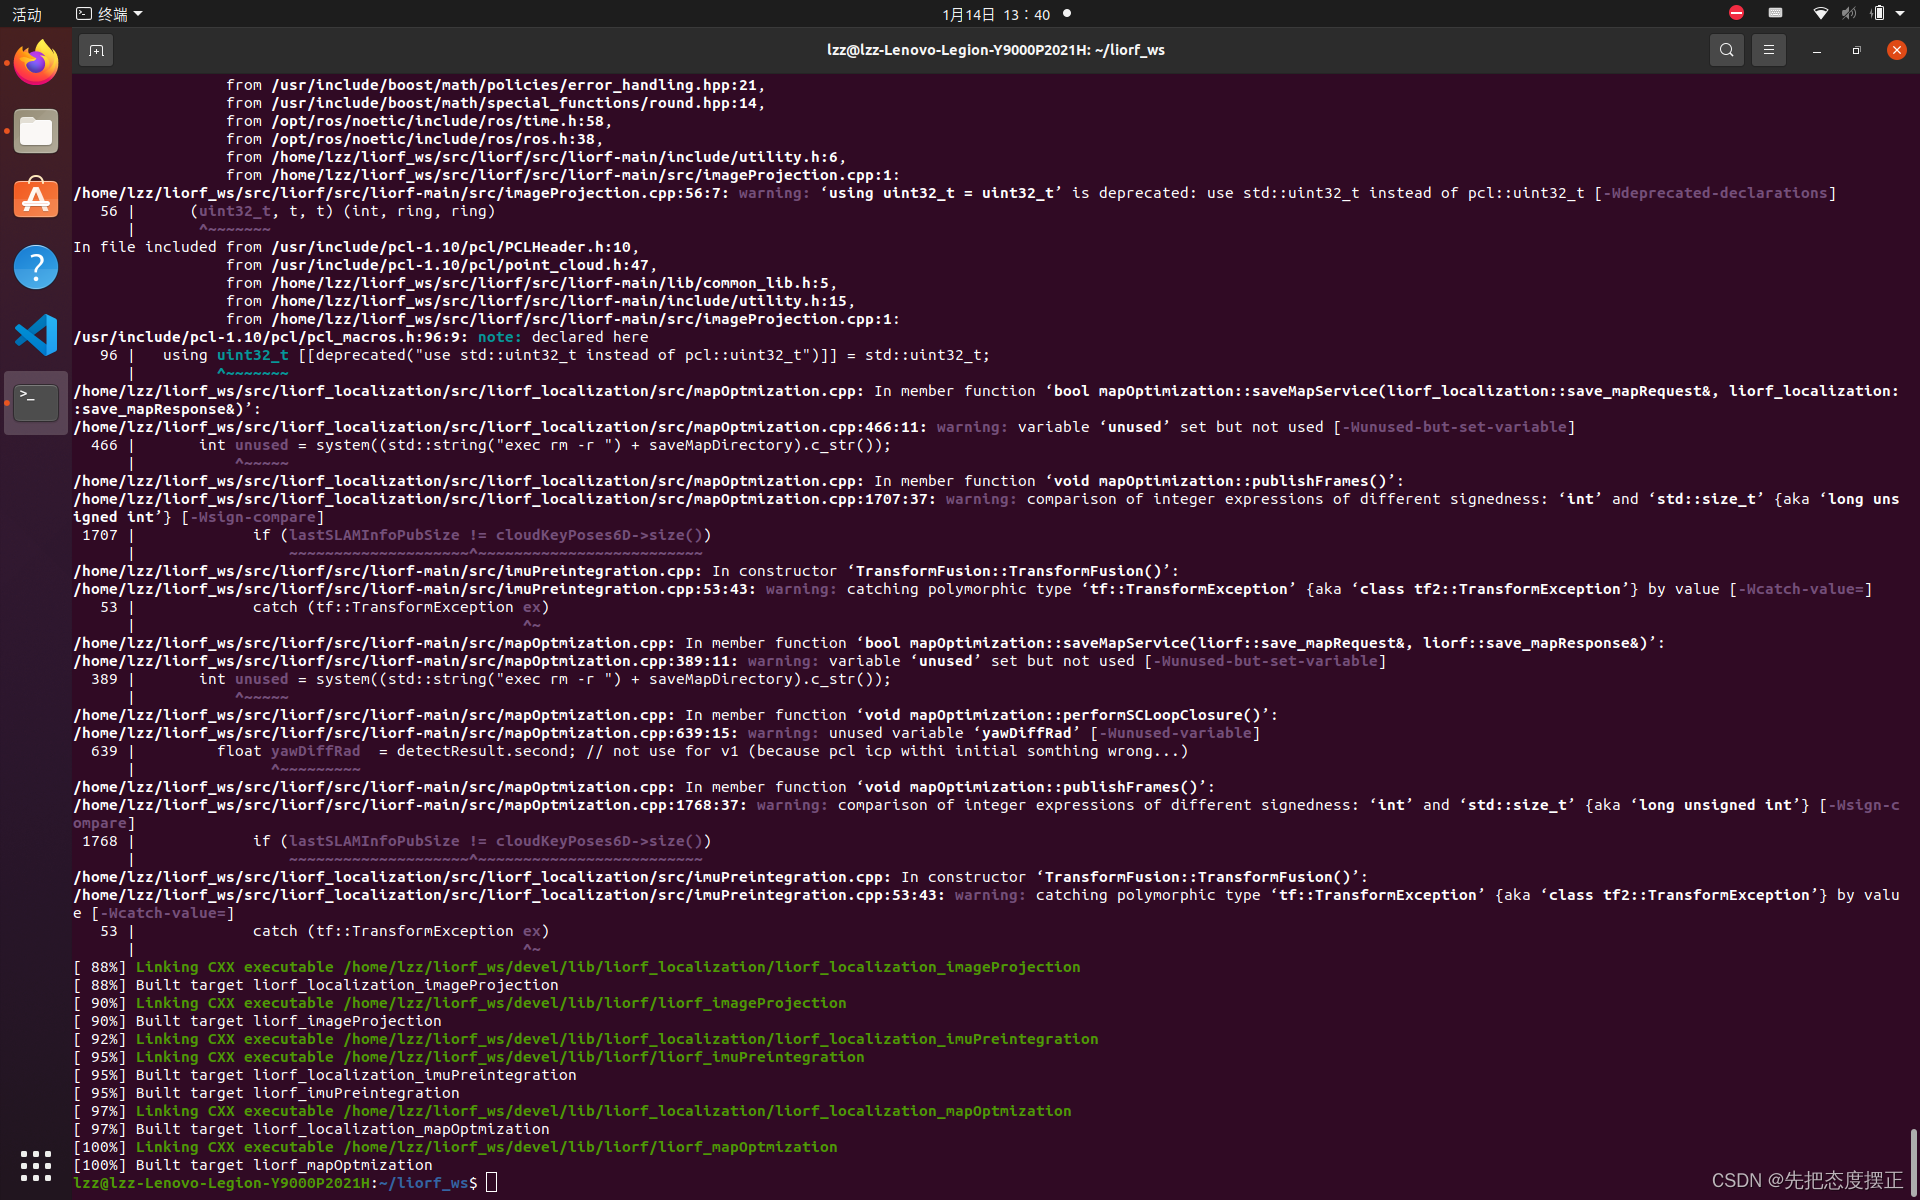Click the Wi-Fi status icon
Viewport: 1920px width, 1200px height.
coord(1820,13)
